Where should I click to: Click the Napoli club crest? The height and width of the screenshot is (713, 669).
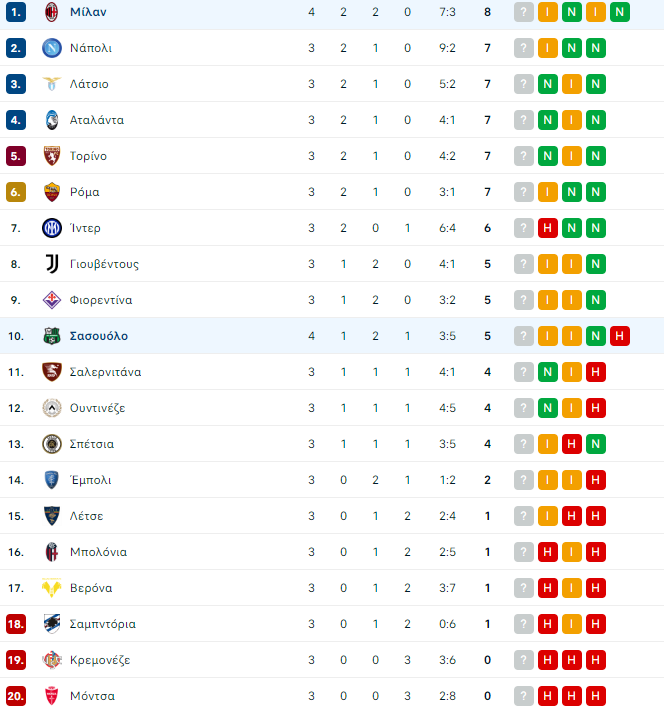52,48
